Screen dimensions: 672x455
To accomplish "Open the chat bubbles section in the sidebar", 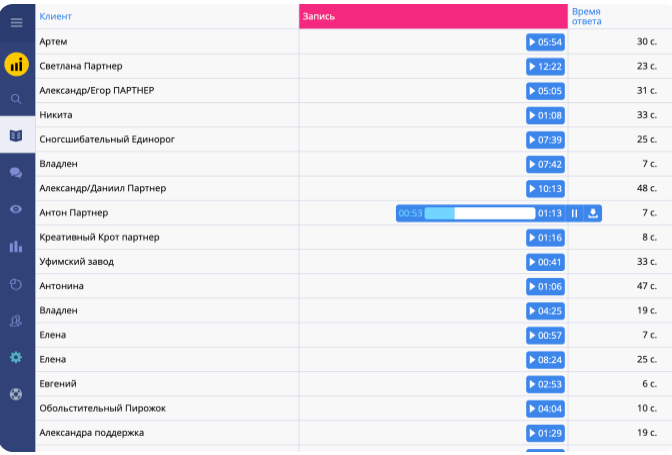I will [x=16, y=172].
